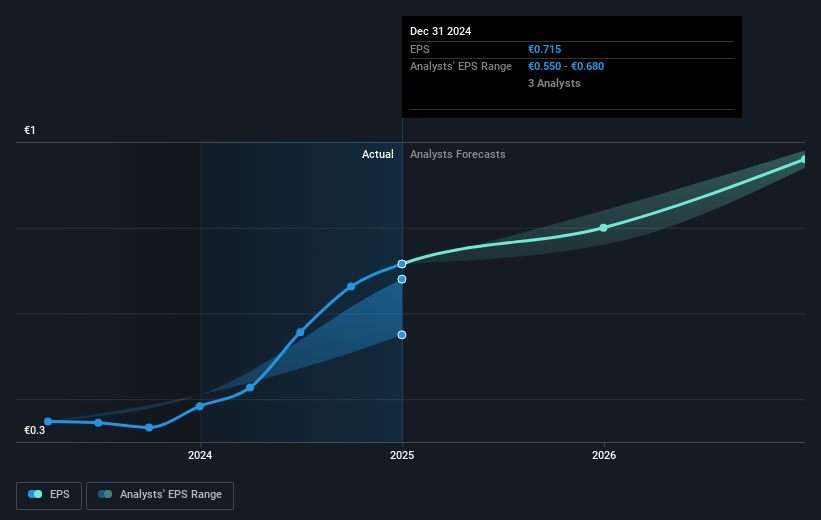Click the EPS data point just before 2025
The height and width of the screenshot is (520, 821).
coord(351,286)
